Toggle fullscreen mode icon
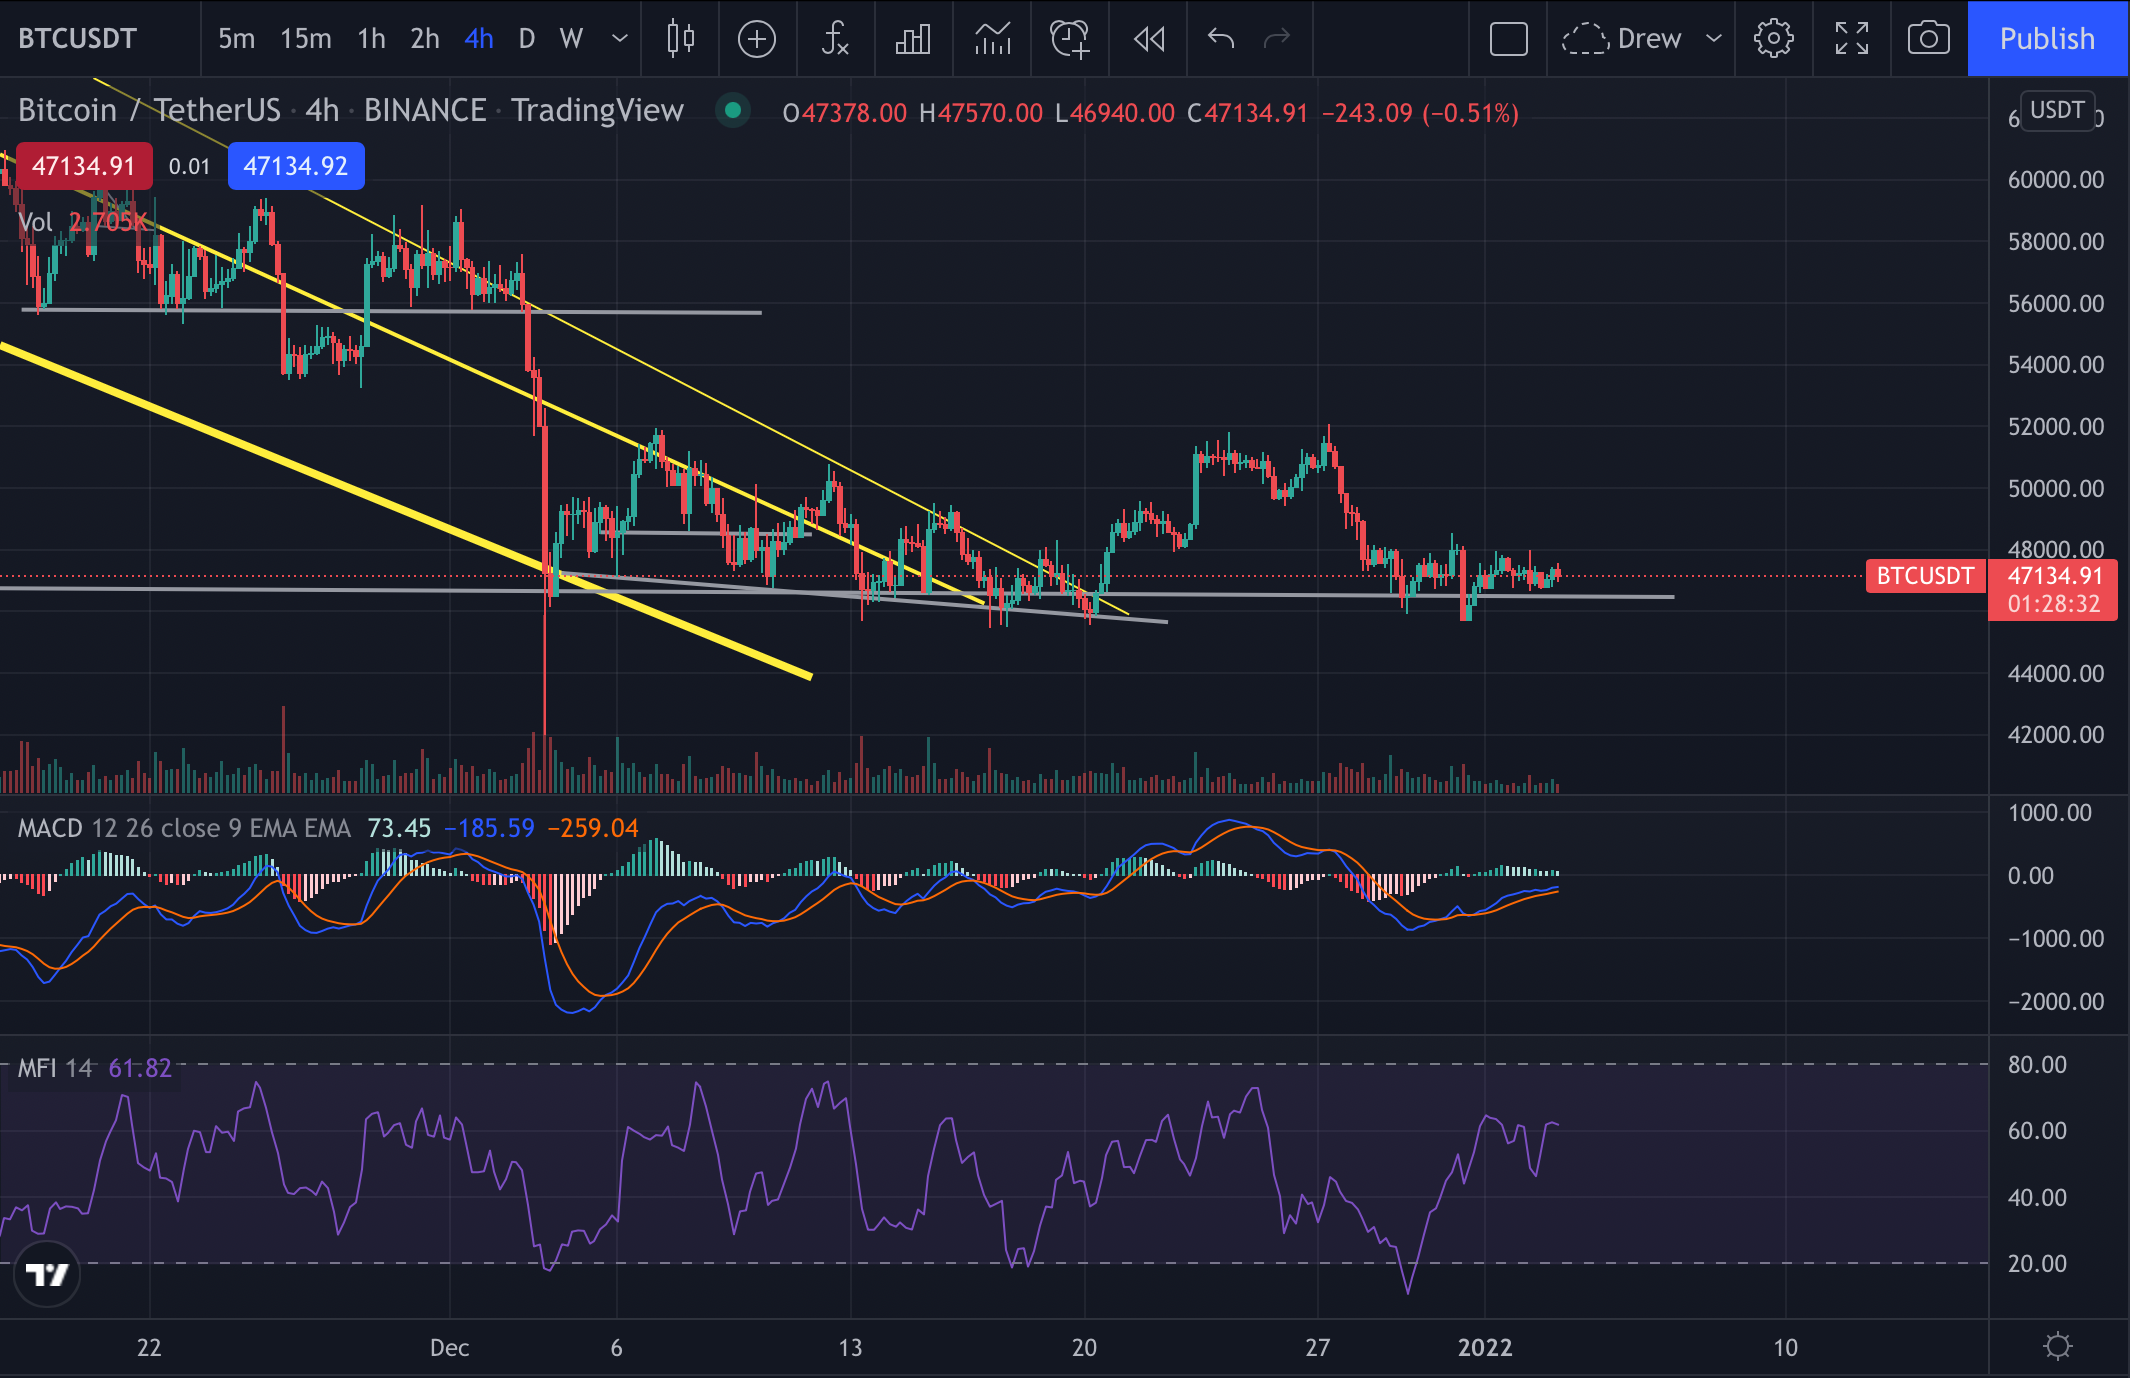Image resolution: width=2130 pixels, height=1378 pixels. (x=1851, y=39)
